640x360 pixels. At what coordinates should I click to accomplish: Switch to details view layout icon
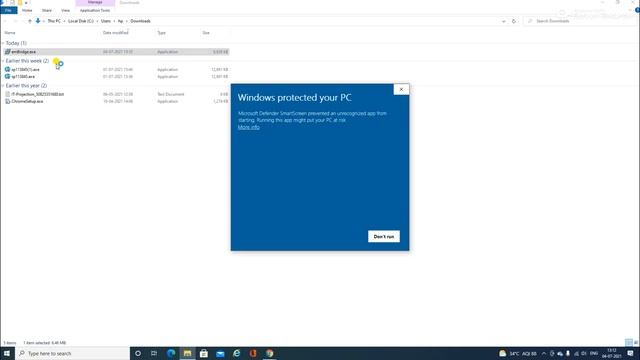coord(629,342)
